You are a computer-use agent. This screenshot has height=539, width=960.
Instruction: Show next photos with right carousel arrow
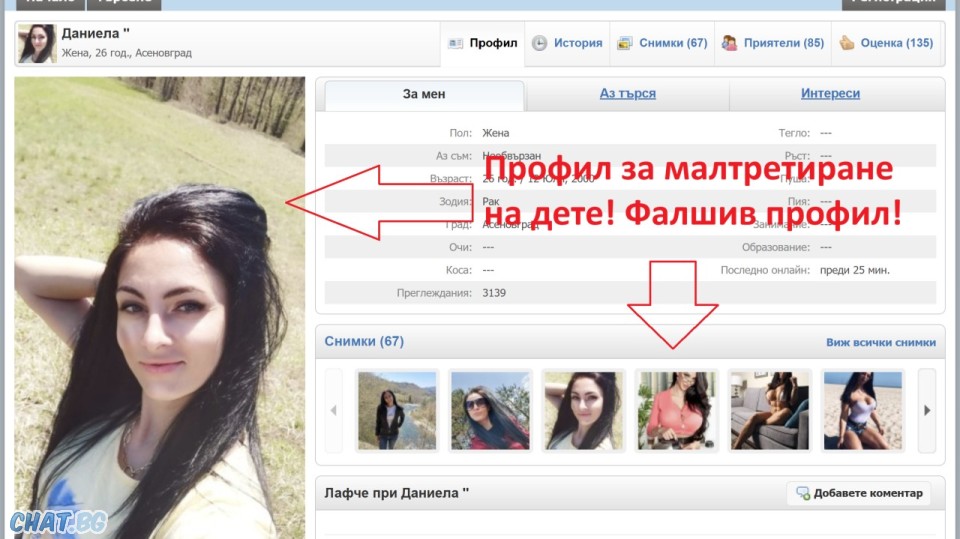pos(927,410)
